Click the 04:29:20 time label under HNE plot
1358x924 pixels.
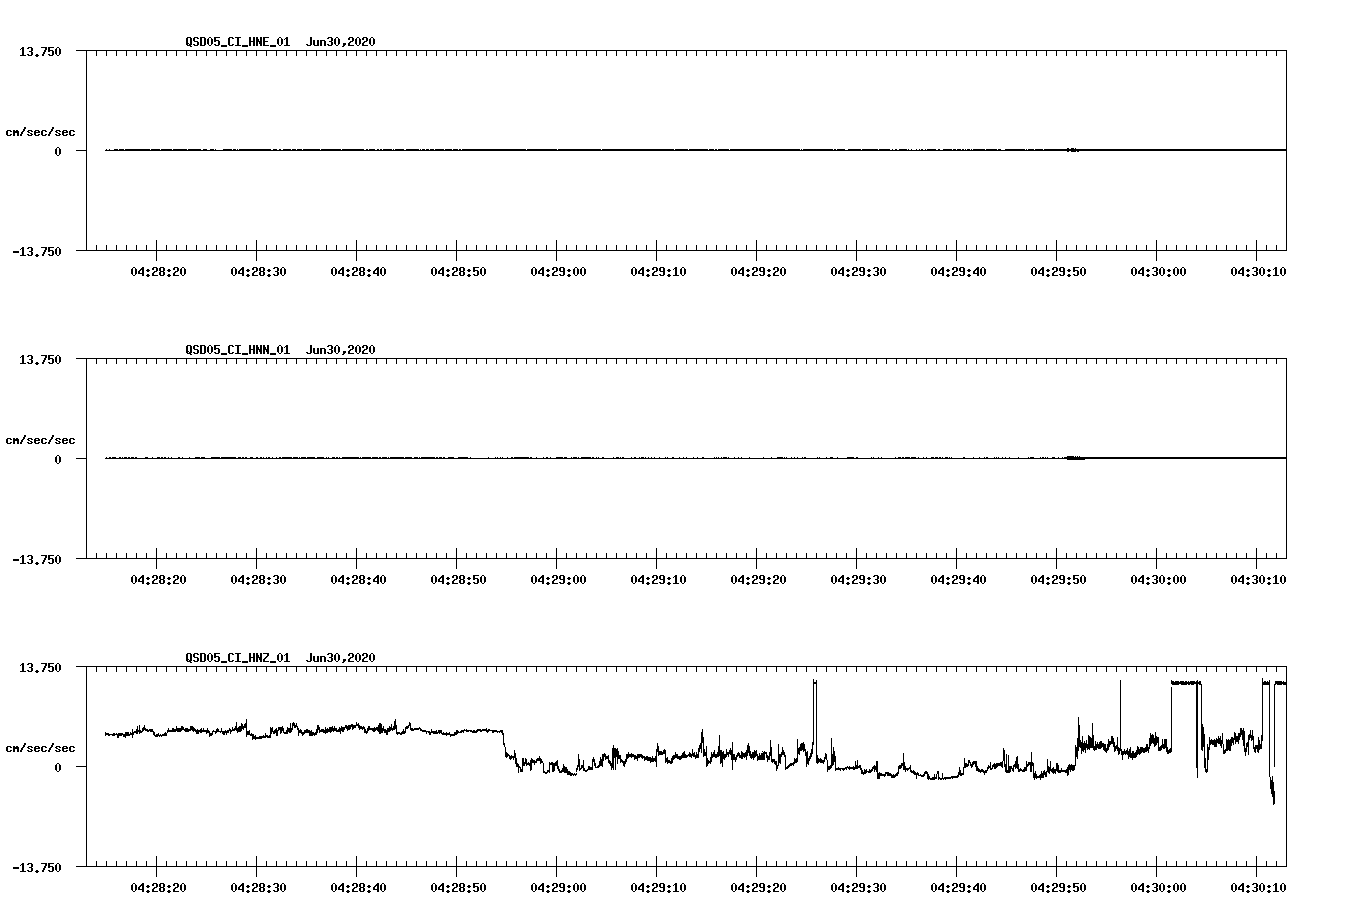[x=758, y=272]
